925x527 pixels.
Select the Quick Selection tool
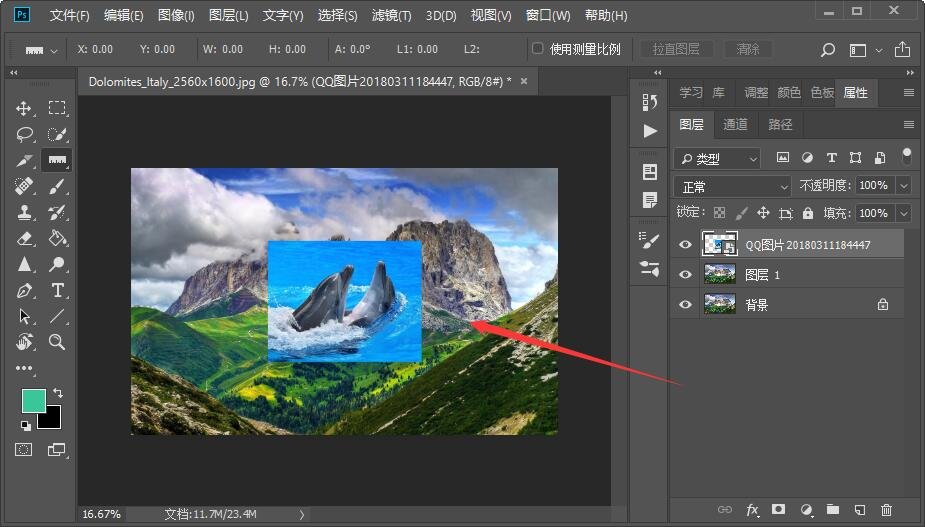(x=57, y=135)
